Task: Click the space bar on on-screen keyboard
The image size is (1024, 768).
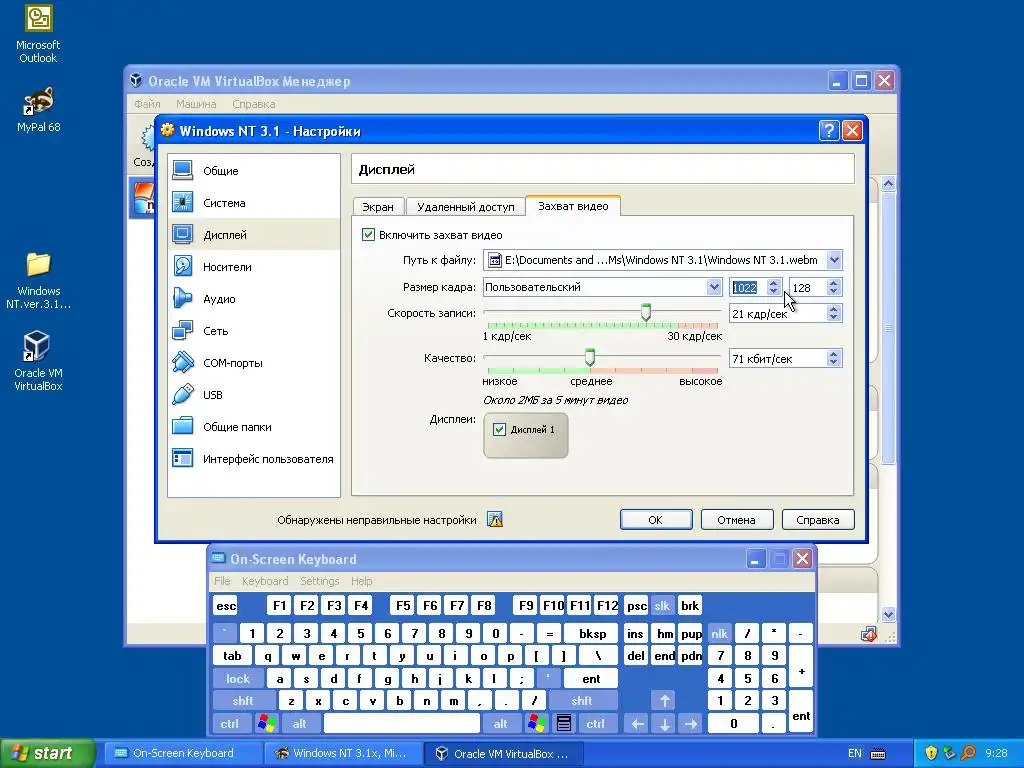Action: pyautogui.click(x=402, y=724)
